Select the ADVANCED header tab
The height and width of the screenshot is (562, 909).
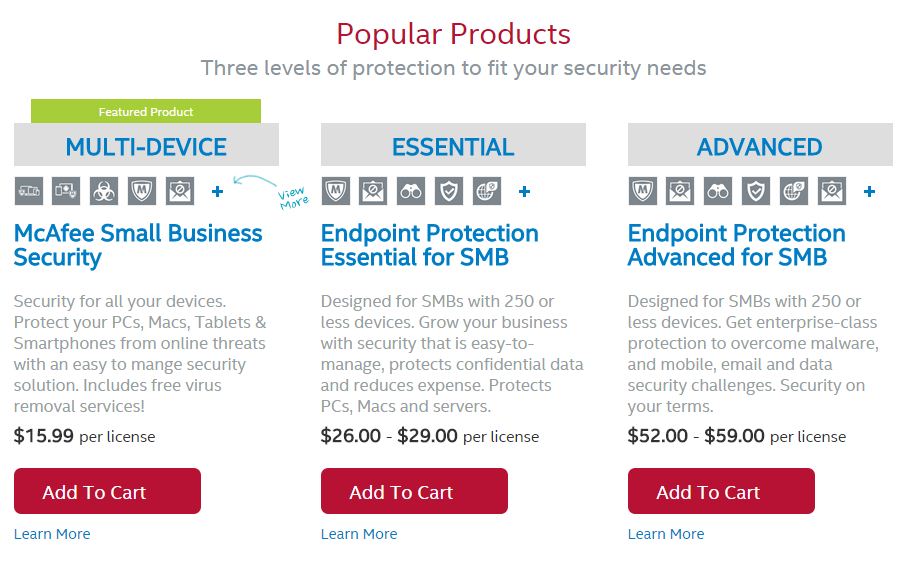click(x=760, y=146)
